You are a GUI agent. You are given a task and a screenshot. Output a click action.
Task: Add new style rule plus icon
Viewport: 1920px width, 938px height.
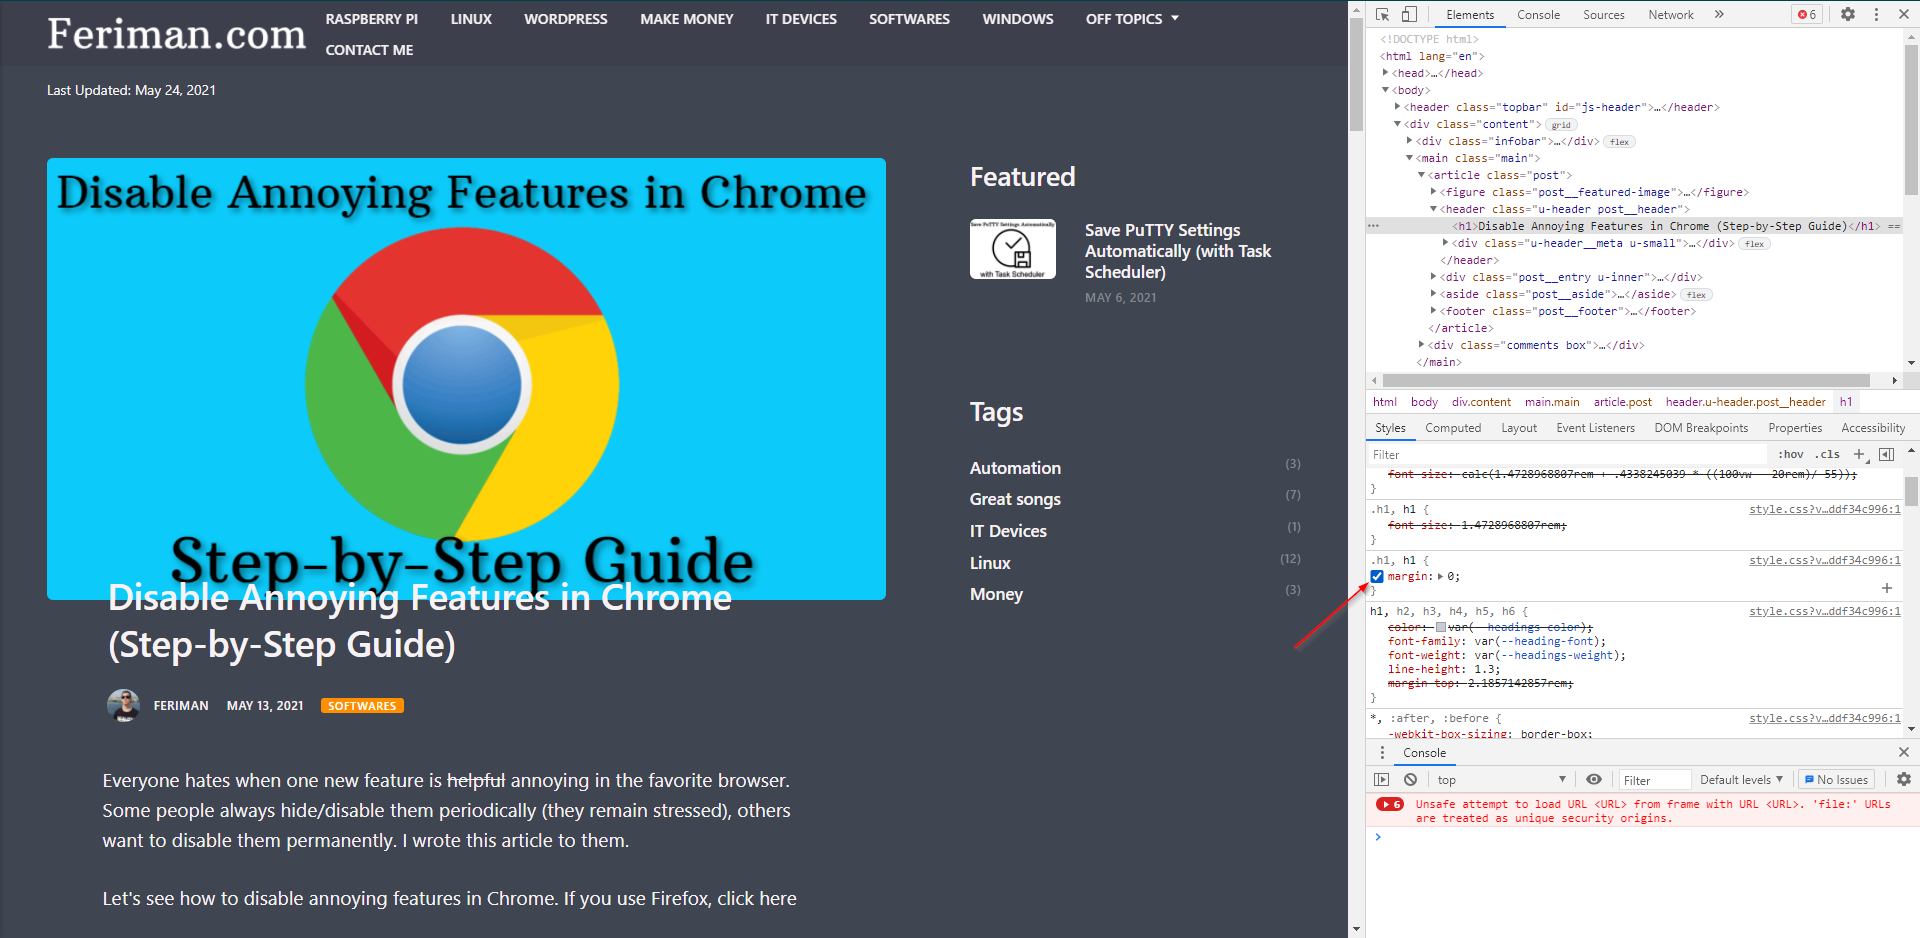(1860, 454)
